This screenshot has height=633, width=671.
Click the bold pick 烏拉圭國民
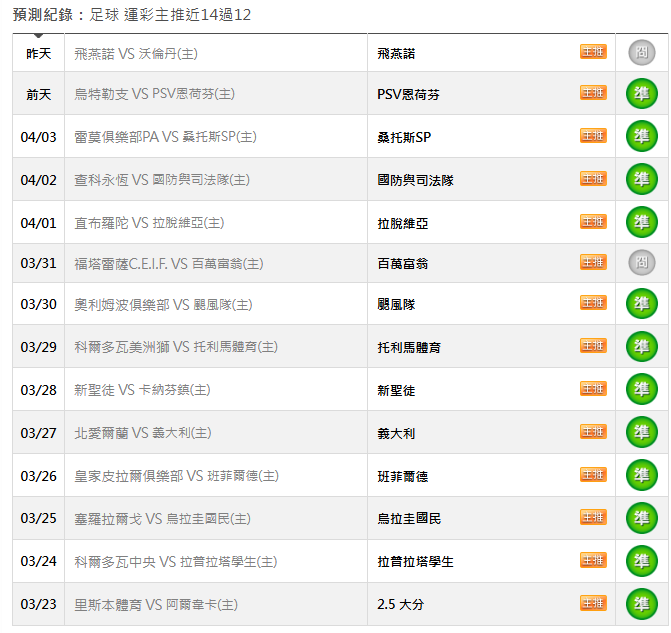[x=409, y=519]
